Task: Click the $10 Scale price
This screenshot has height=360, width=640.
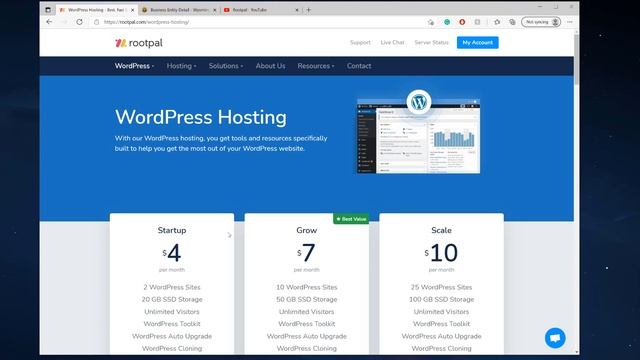Action: [441, 253]
